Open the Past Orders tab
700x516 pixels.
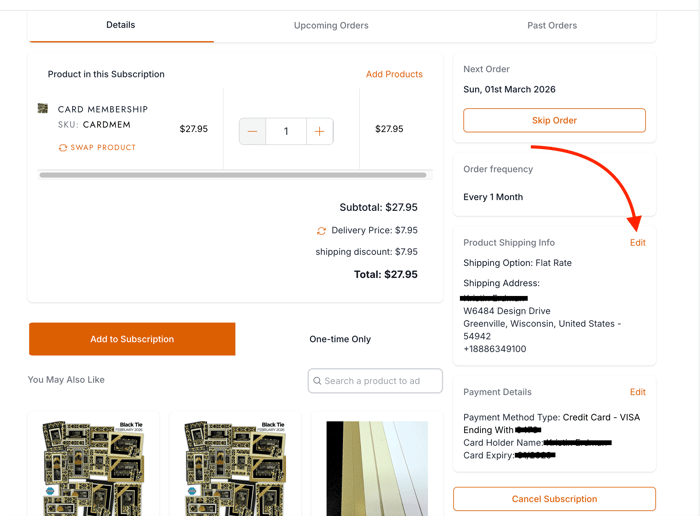click(552, 26)
